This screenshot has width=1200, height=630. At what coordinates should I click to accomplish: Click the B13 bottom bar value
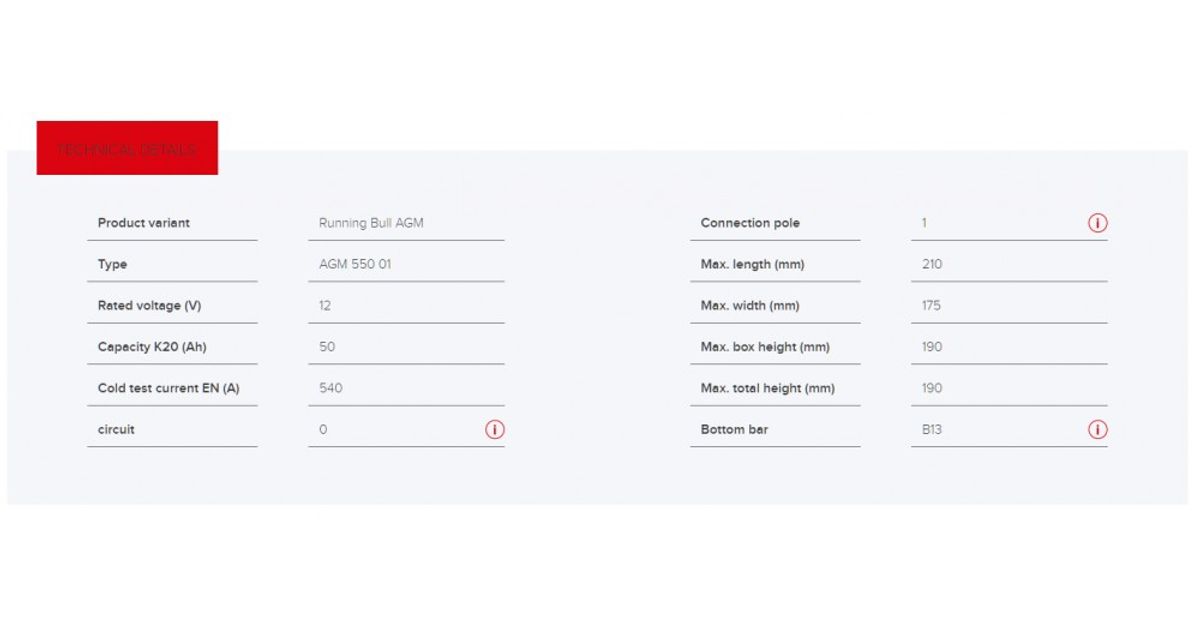[x=932, y=430]
